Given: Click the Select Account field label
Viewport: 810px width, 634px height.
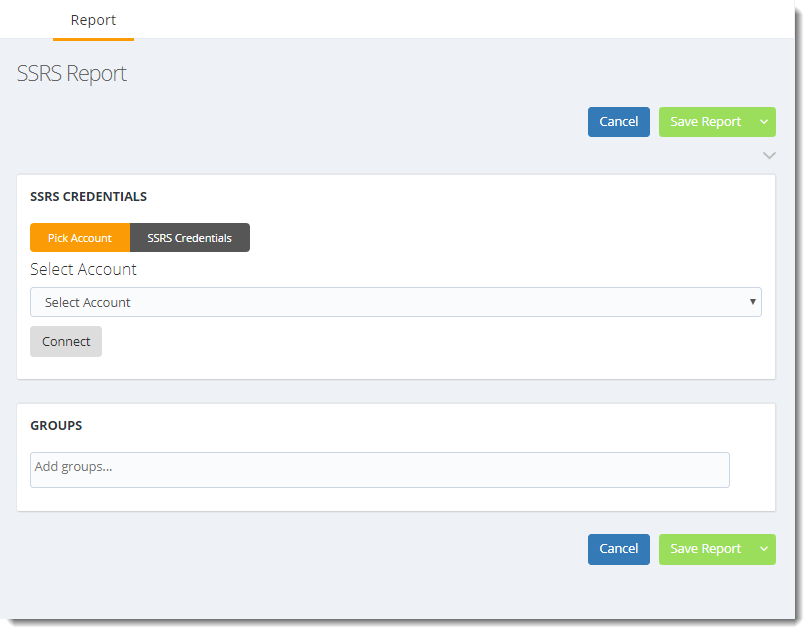Looking at the screenshot, I should (83, 269).
